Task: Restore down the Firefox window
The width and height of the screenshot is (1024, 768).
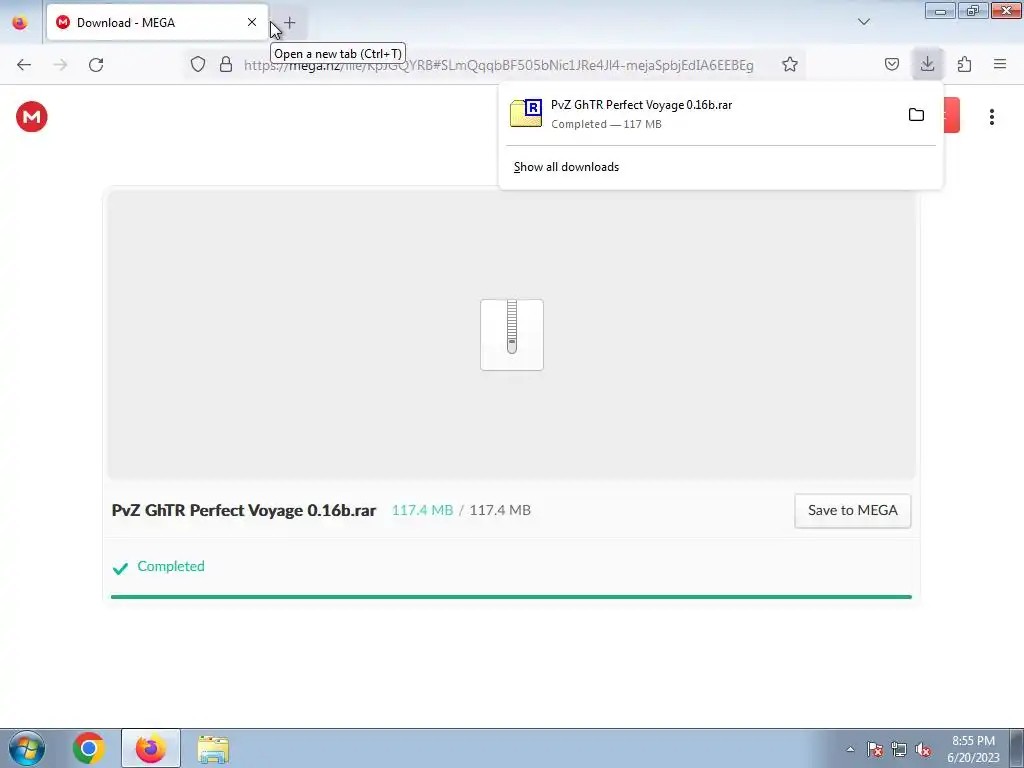Action: point(973,11)
